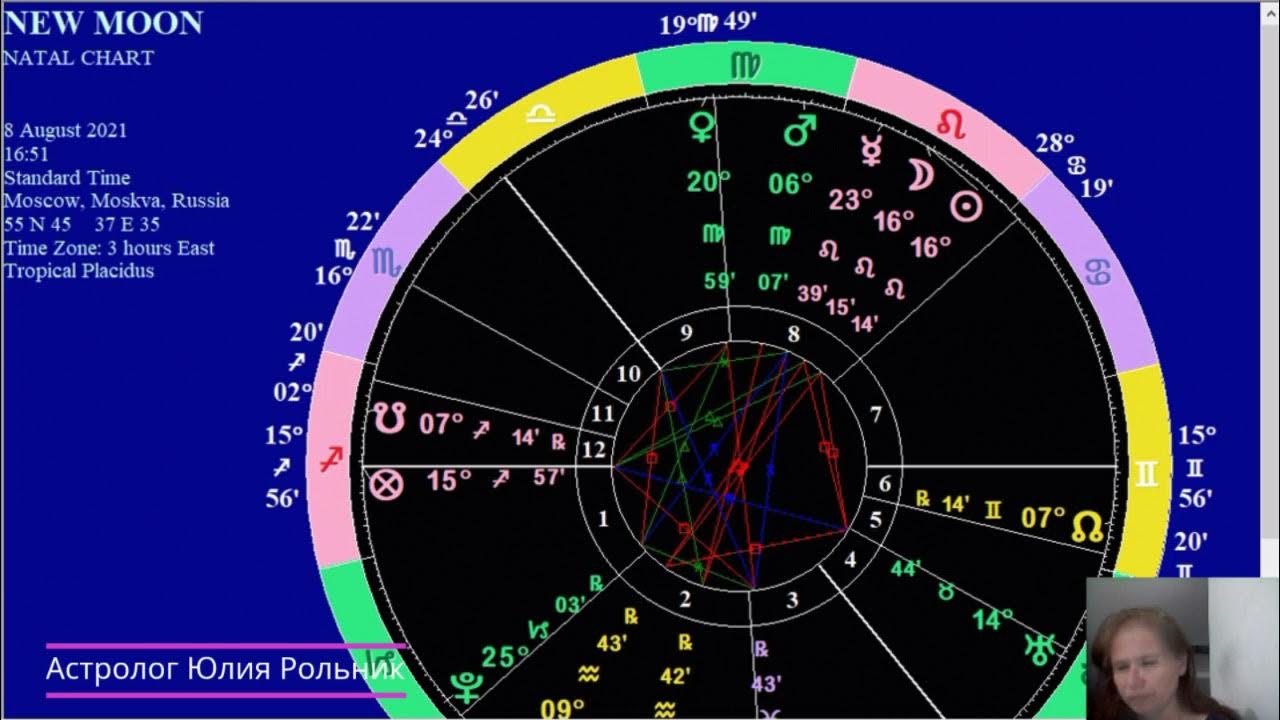Click the retrograde symbol beside North Node
The height and width of the screenshot is (720, 1280).
coord(923,496)
